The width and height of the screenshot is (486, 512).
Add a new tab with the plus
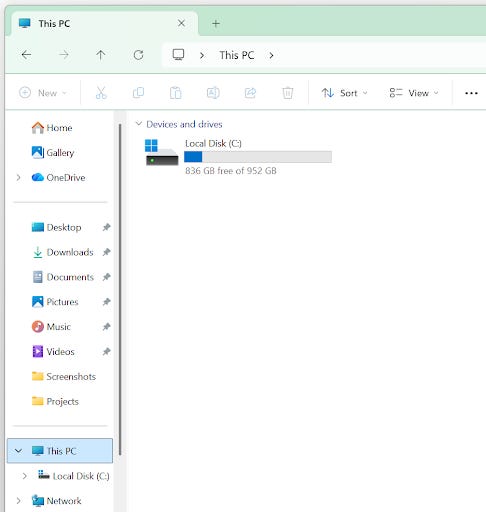click(216, 24)
